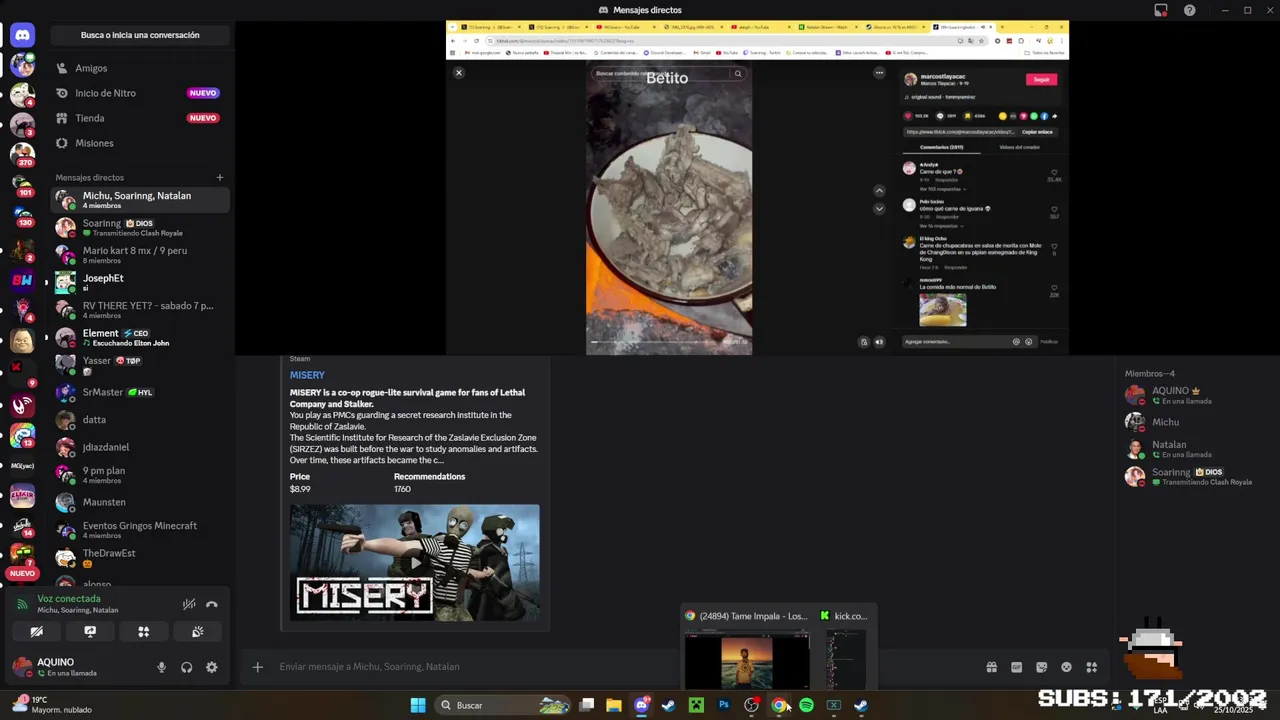The width and height of the screenshot is (1280, 720).
Task: Open Inicio de Nitro page
Action: (x=140, y=93)
